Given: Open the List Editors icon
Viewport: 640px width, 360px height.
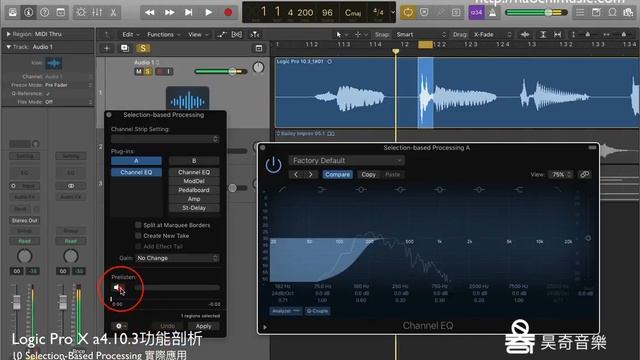Looking at the screenshot, I should [x=580, y=13].
